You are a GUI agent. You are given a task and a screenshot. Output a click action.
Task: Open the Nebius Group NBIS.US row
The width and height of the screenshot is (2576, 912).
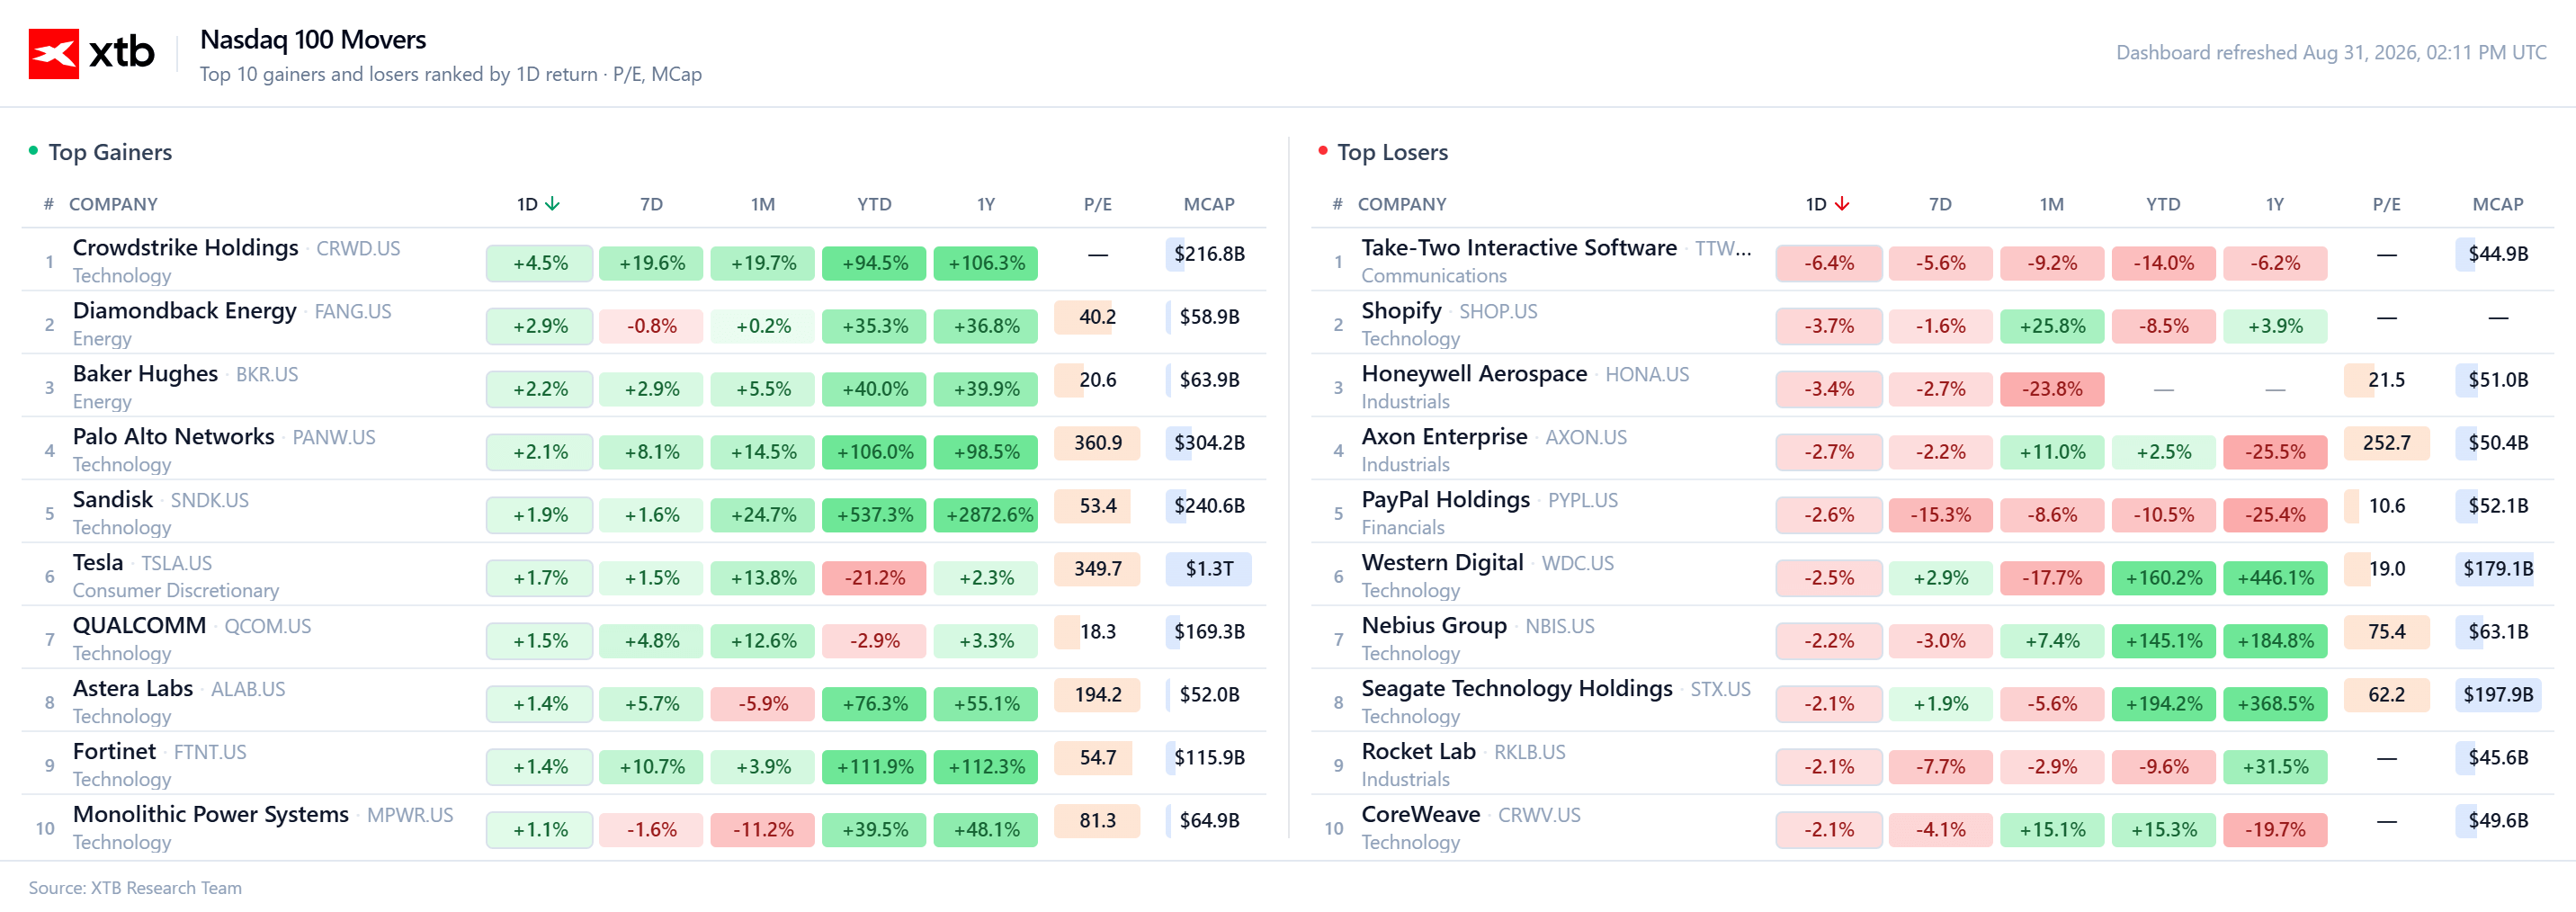(1932, 638)
